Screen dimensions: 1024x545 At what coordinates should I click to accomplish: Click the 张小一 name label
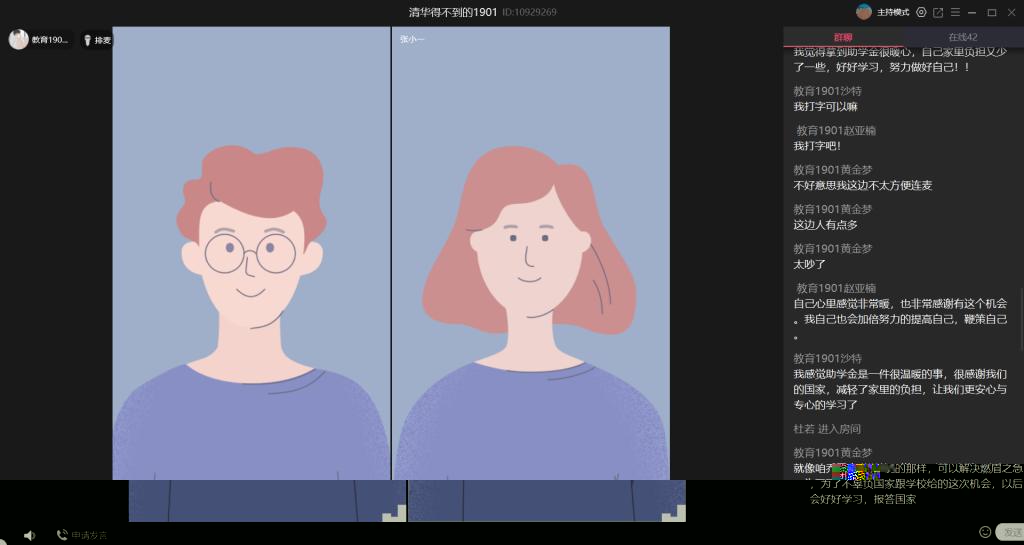tap(412, 39)
